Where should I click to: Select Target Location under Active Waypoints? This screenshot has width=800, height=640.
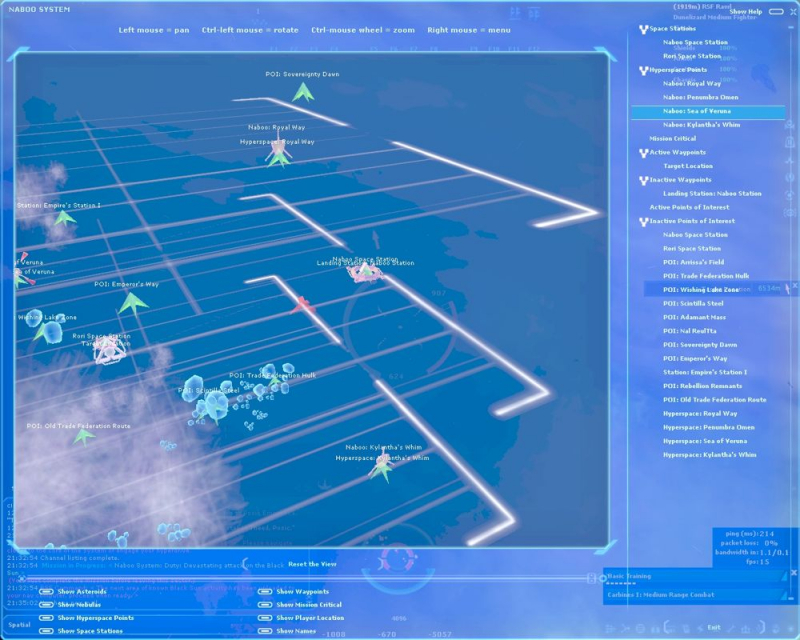[x=688, y=166]
